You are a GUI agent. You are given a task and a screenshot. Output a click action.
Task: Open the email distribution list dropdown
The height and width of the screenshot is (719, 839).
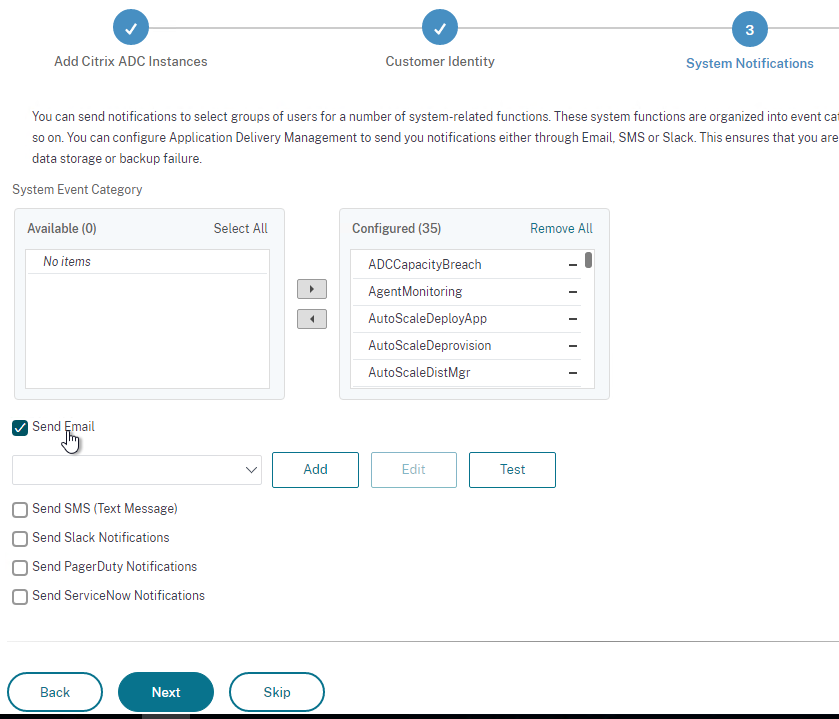click(x=137, y=470)
